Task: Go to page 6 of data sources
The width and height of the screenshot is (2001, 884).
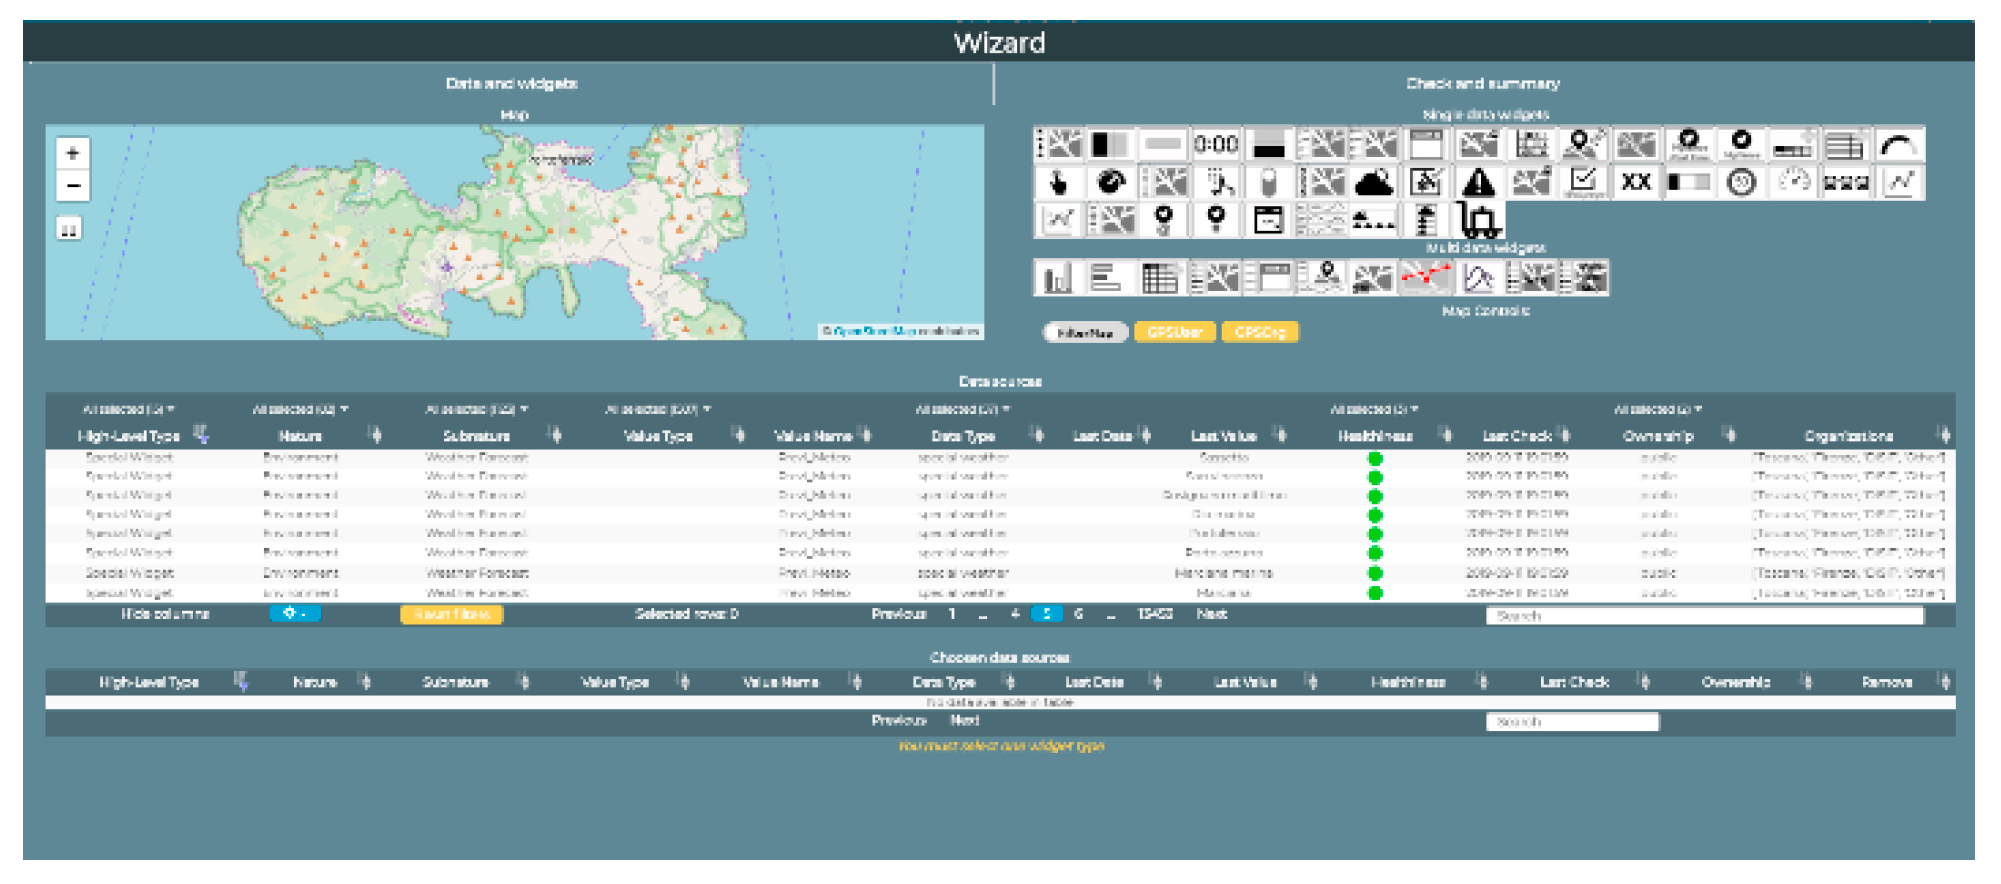Action: (1078, 614)
